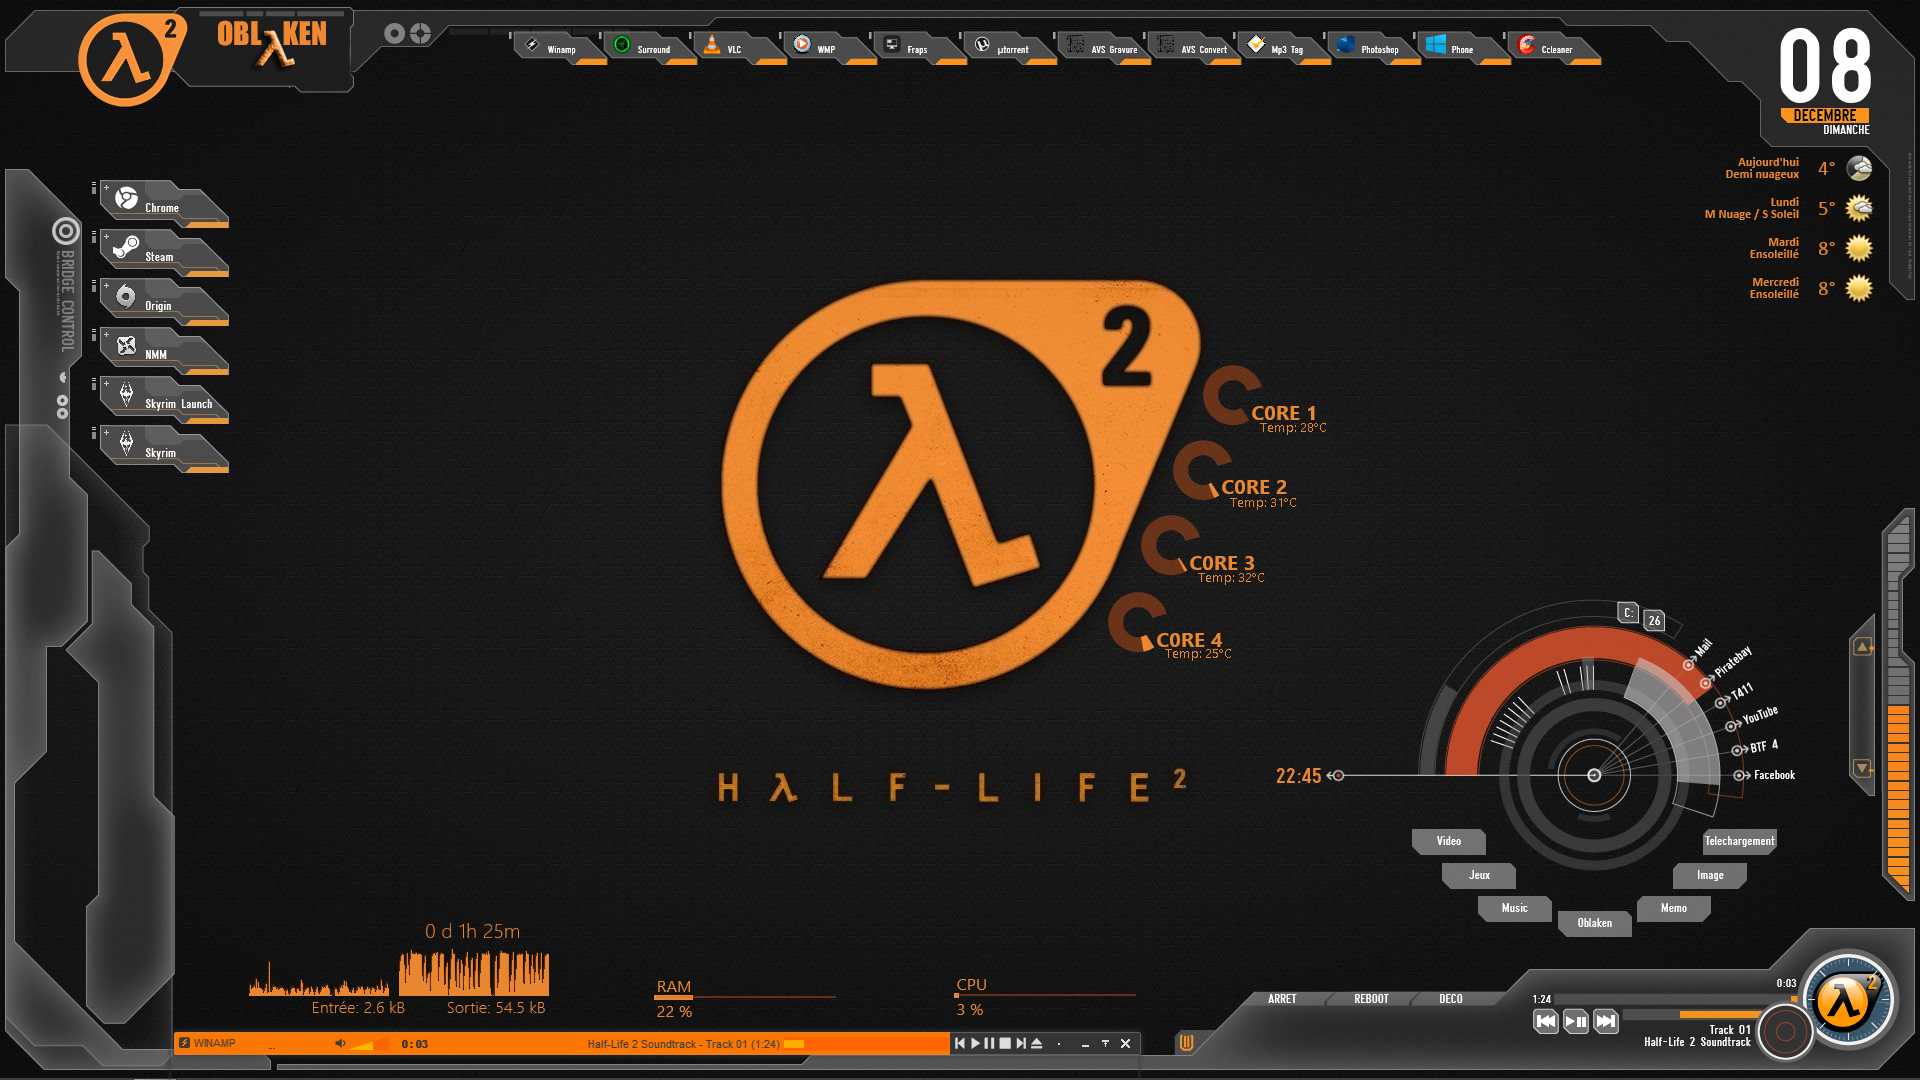This screenshot has width=1920, height=1080.
Task: Open the Phone shortcut
Action: [1464, 47]
